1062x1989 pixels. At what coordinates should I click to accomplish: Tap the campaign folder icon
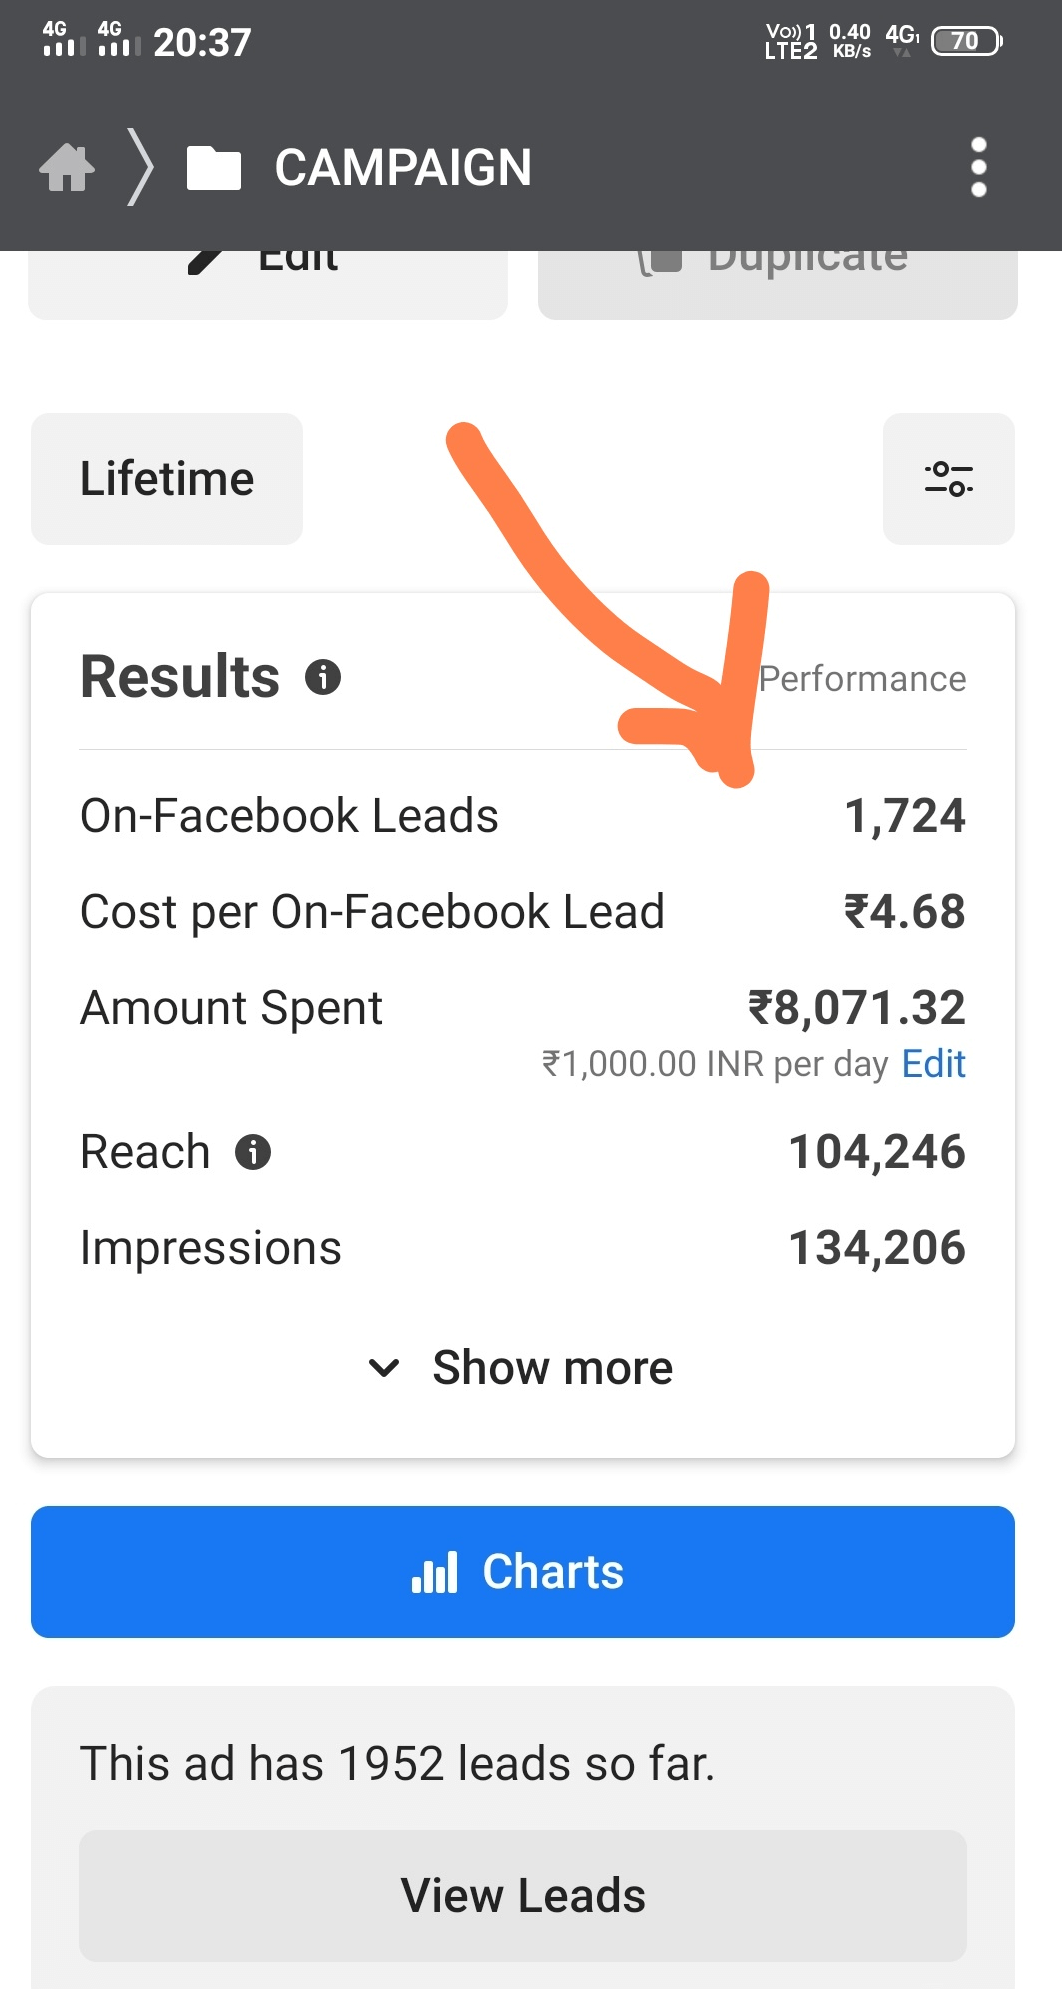(x=214, y=167)
